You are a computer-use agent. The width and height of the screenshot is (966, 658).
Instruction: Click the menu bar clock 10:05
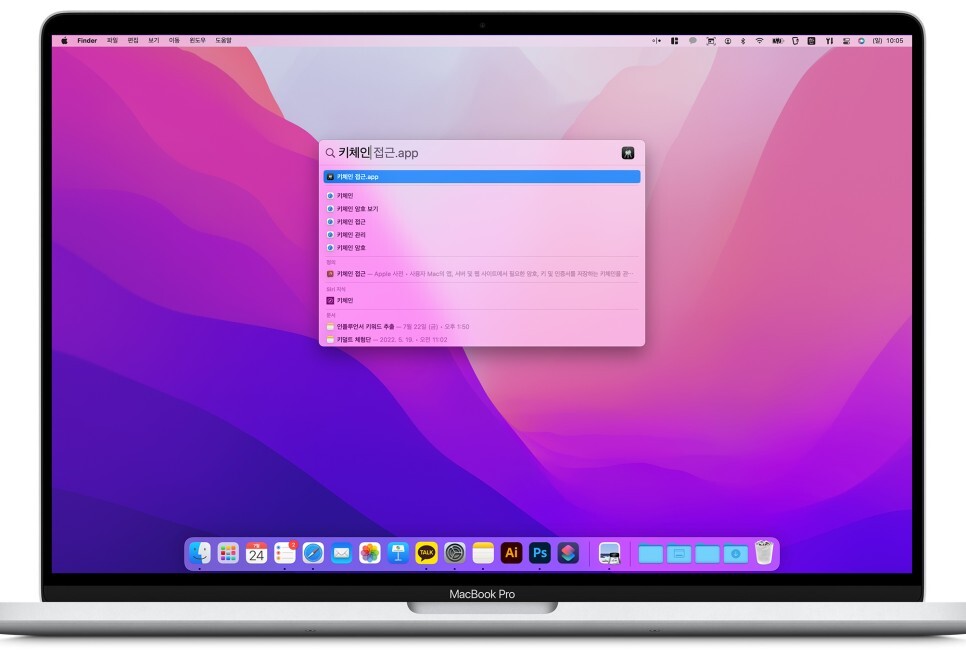pos(895,41)
